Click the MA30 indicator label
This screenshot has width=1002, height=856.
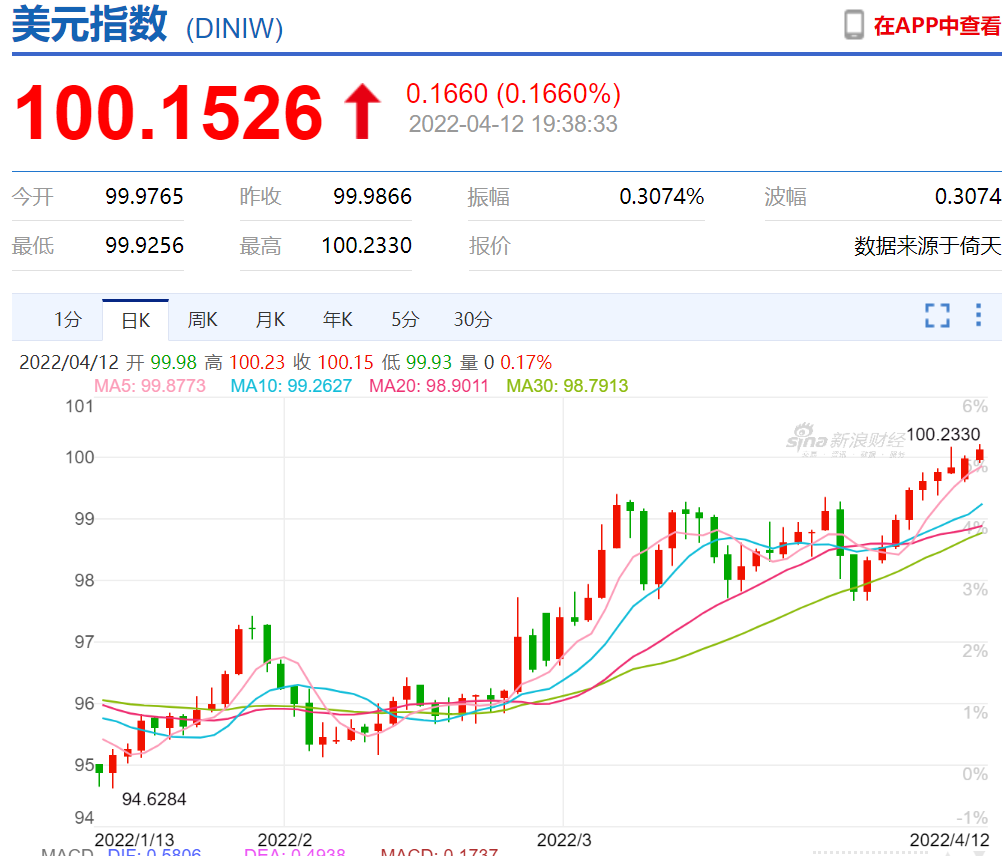point(567,386)
